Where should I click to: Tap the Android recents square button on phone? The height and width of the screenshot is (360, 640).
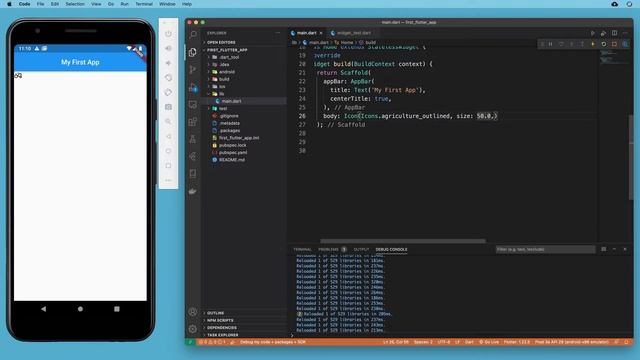[x=117, y=309]
